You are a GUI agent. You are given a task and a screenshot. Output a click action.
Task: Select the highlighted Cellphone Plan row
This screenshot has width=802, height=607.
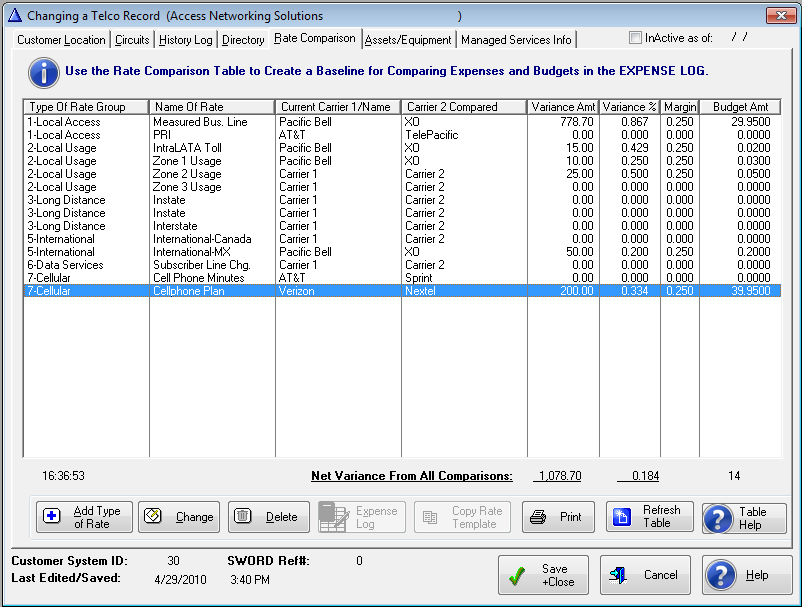(402, 290)
